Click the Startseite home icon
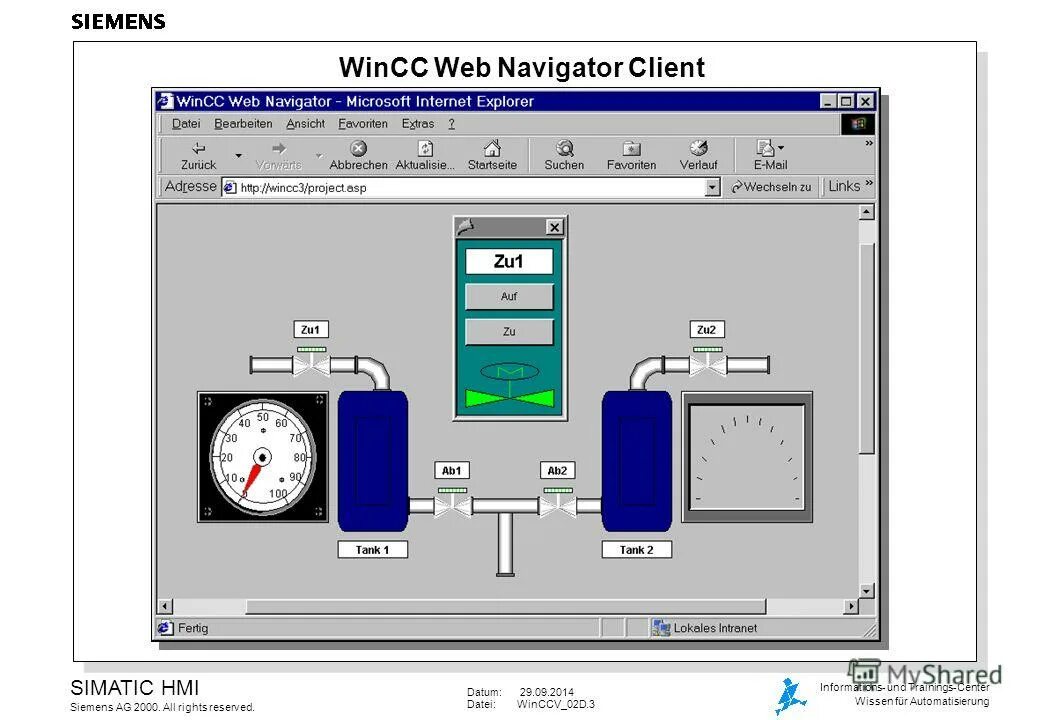The height and width of the screenshot is (720, 1040). [x=492, y=148]
